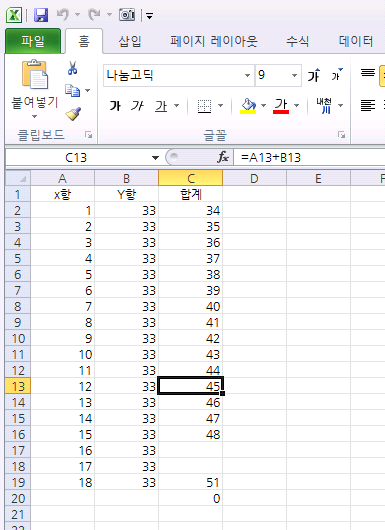Decrease font size with the small 가 button

tap(337, 75)
